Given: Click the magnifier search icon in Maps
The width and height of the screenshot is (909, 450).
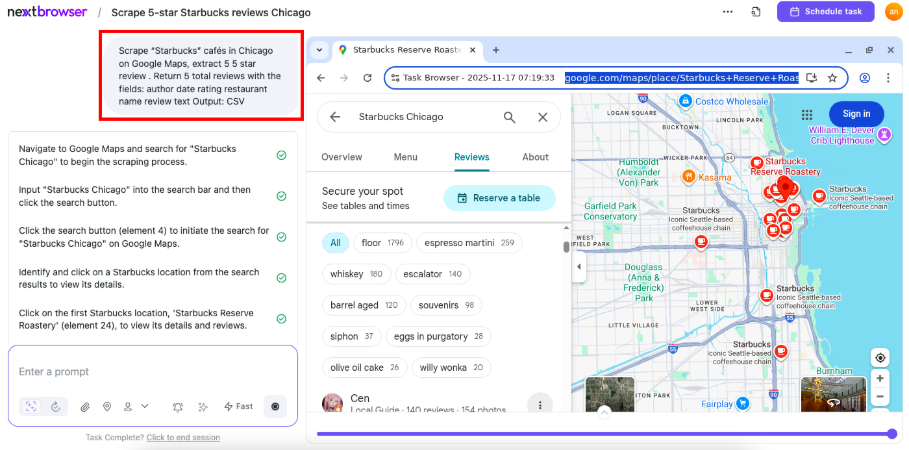Looking at the screenshot, I should pos(510,117).
